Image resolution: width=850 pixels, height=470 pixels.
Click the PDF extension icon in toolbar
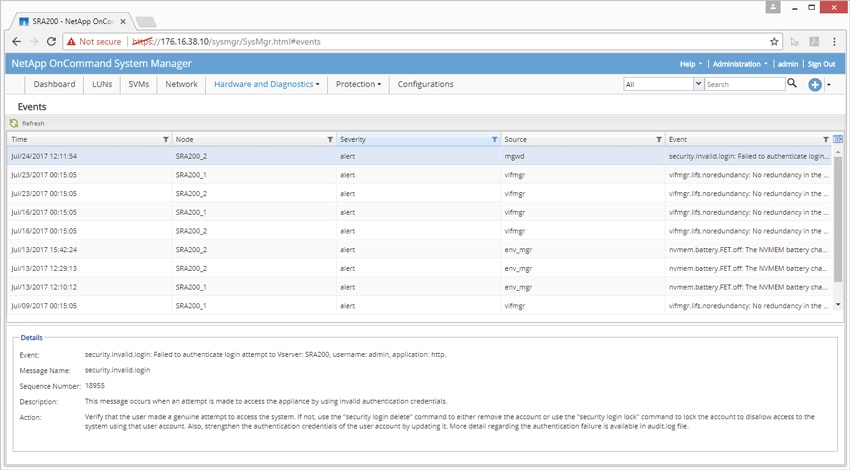[814, 42]
